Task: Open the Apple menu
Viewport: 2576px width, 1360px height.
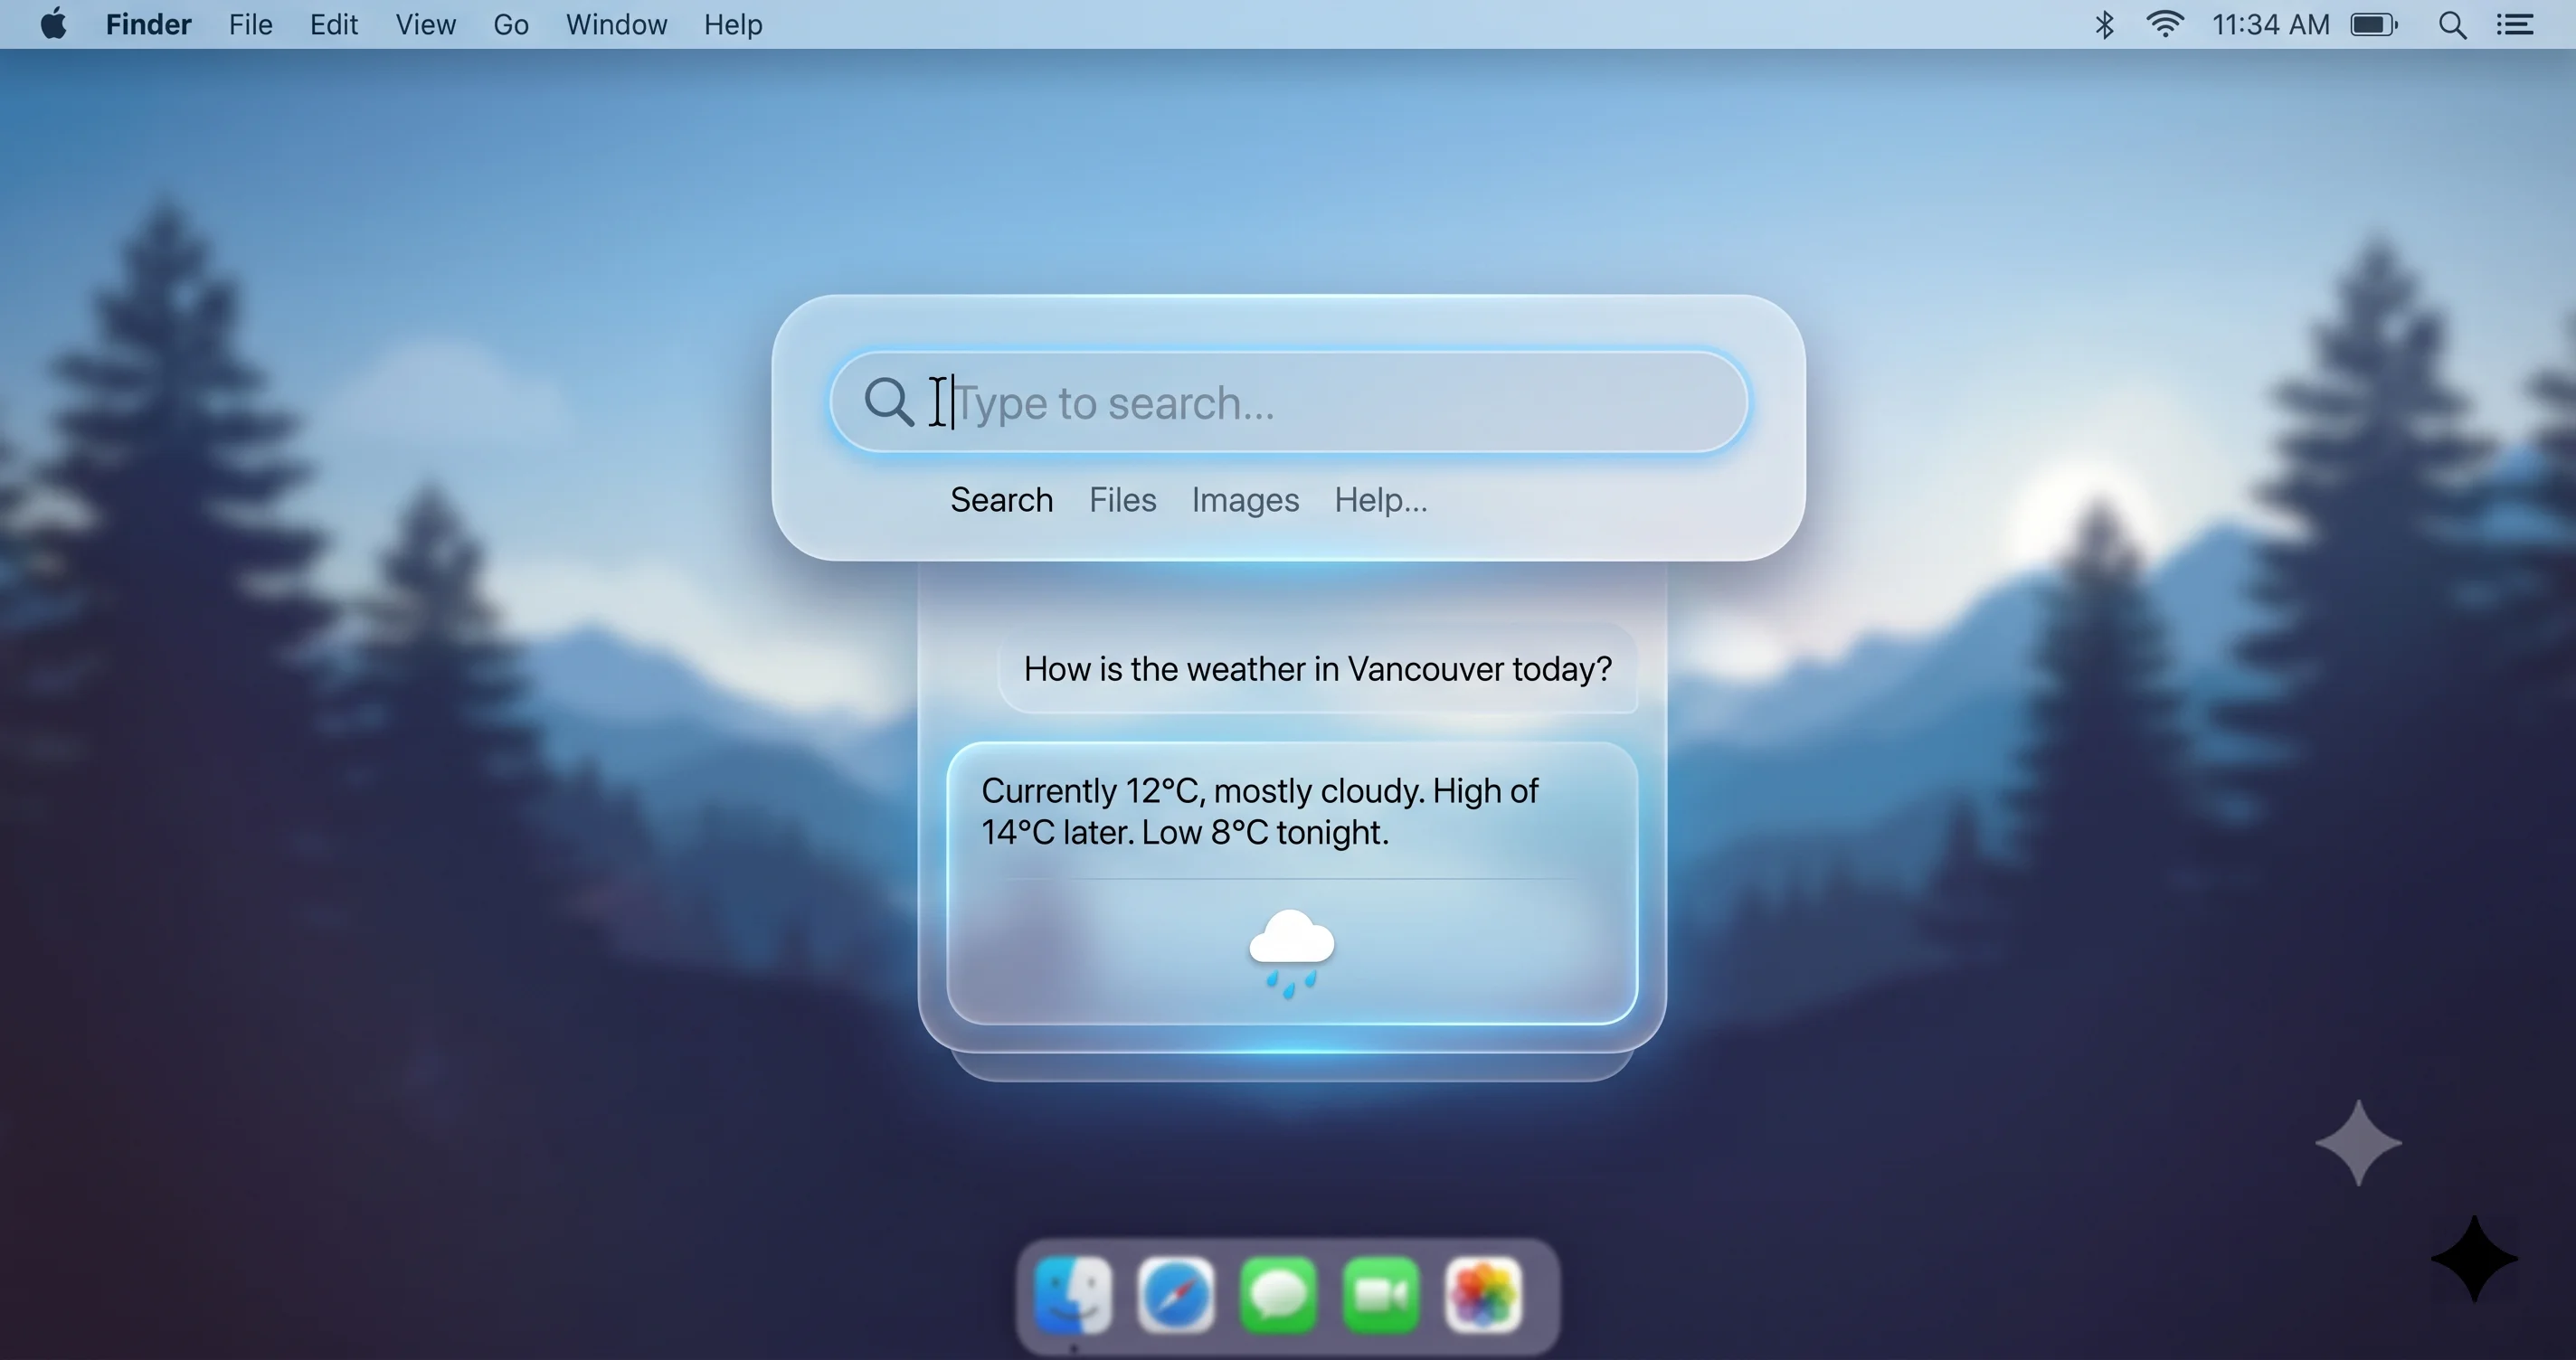Action: [x=54, y=24]
